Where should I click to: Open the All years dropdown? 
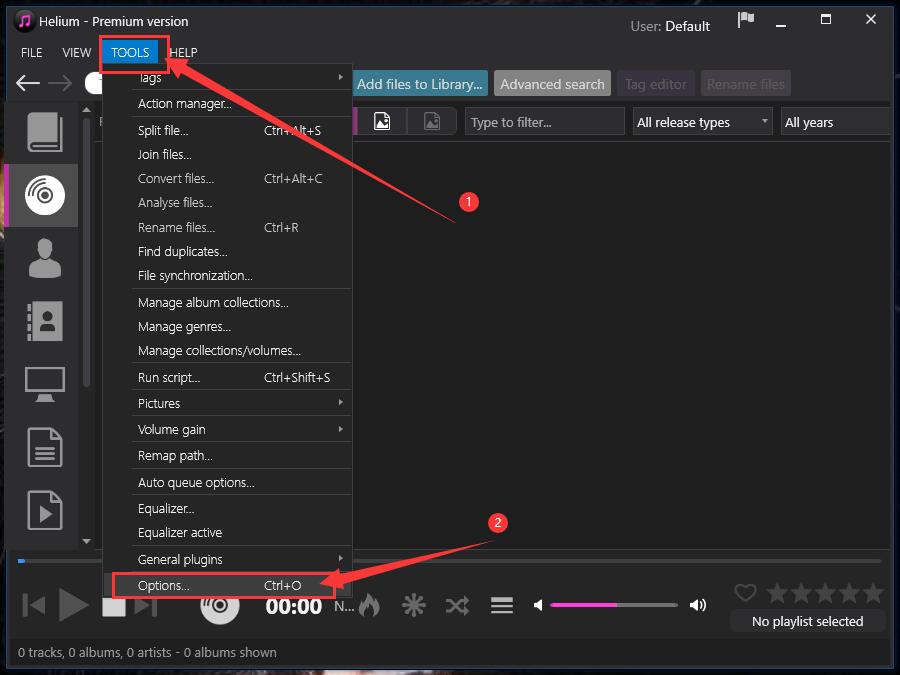click(x=836, y=122)
